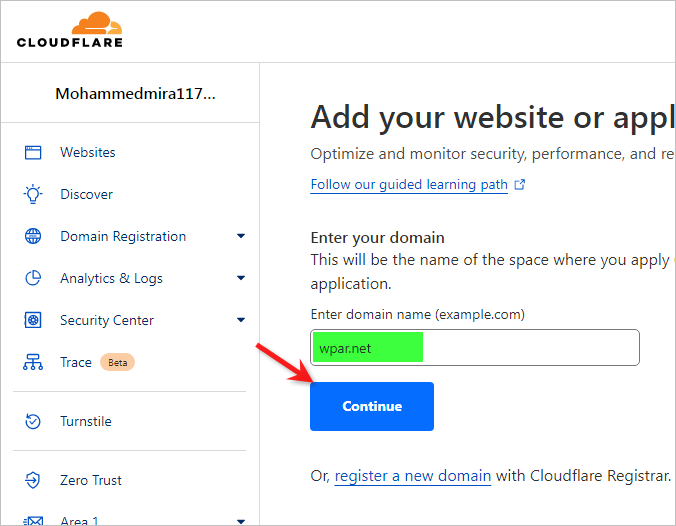Click the Trace network icon
Image resolution: width=676 pixels, height=526 pixels.
click(33, 363)
